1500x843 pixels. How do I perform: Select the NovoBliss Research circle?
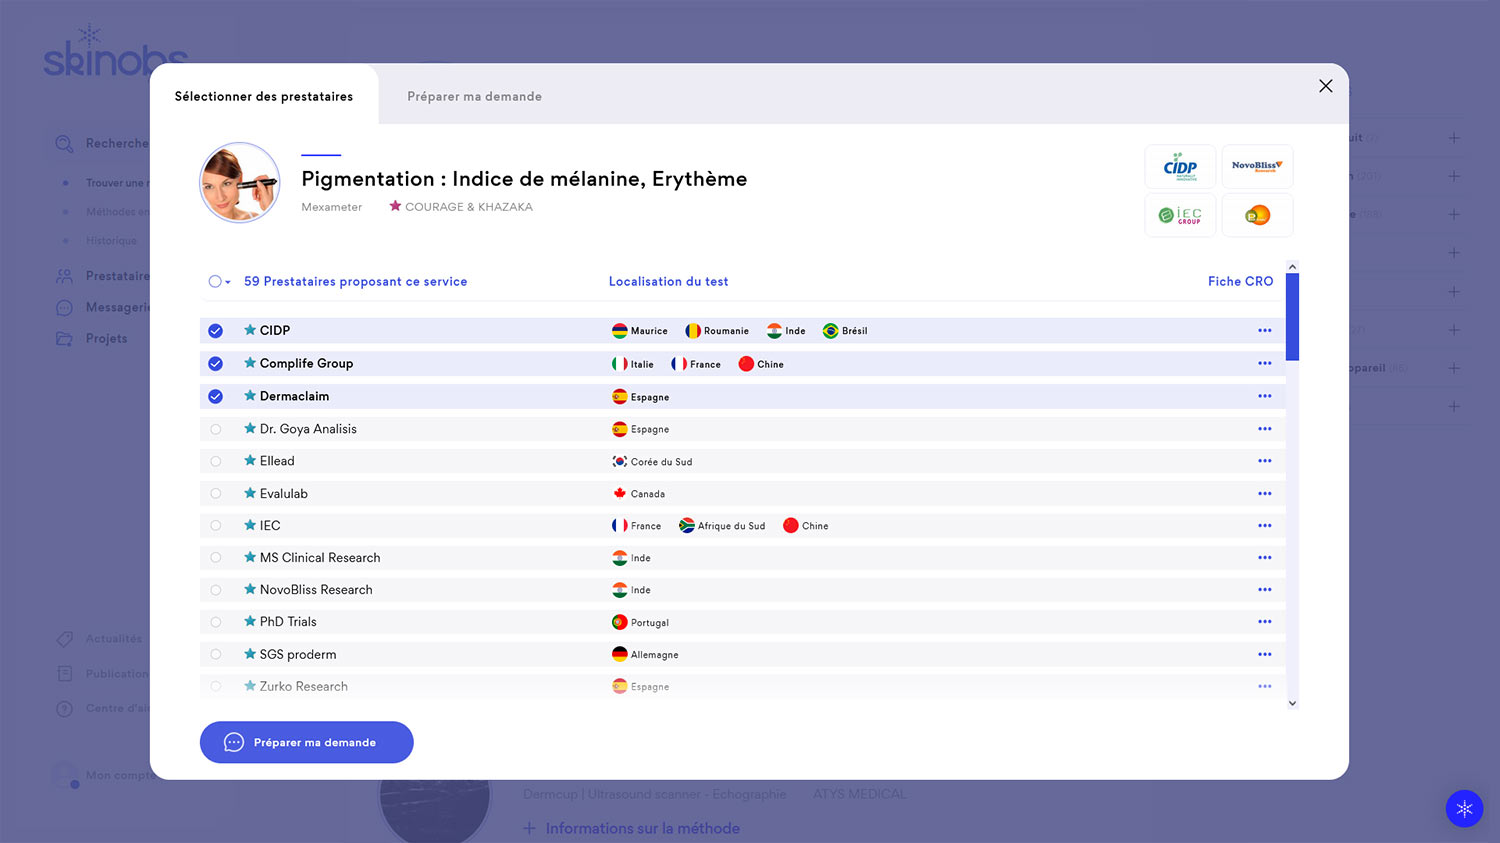[x=215, y=590]
